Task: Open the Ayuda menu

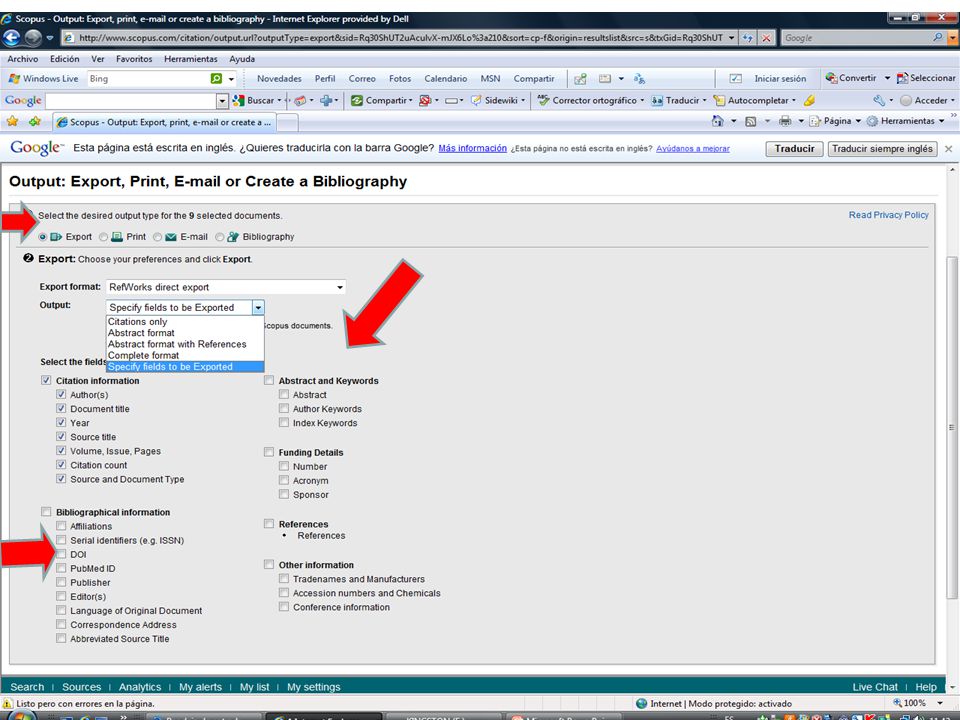Action: click(x=242, y=59)
